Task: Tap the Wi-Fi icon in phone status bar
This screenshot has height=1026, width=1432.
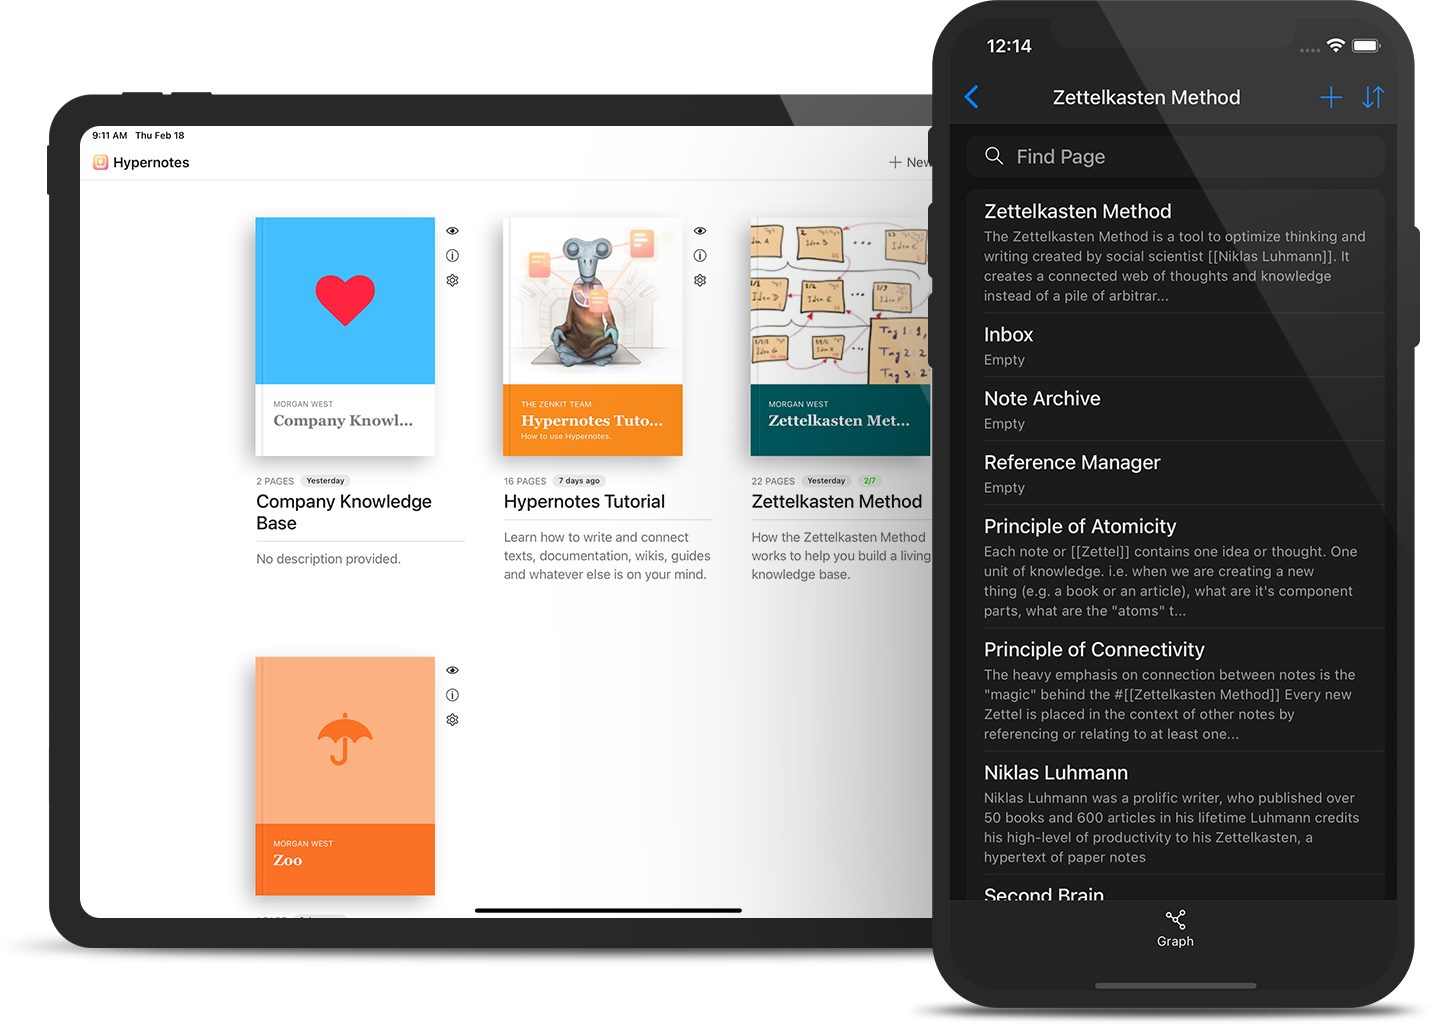Action: pos(1336,46)
